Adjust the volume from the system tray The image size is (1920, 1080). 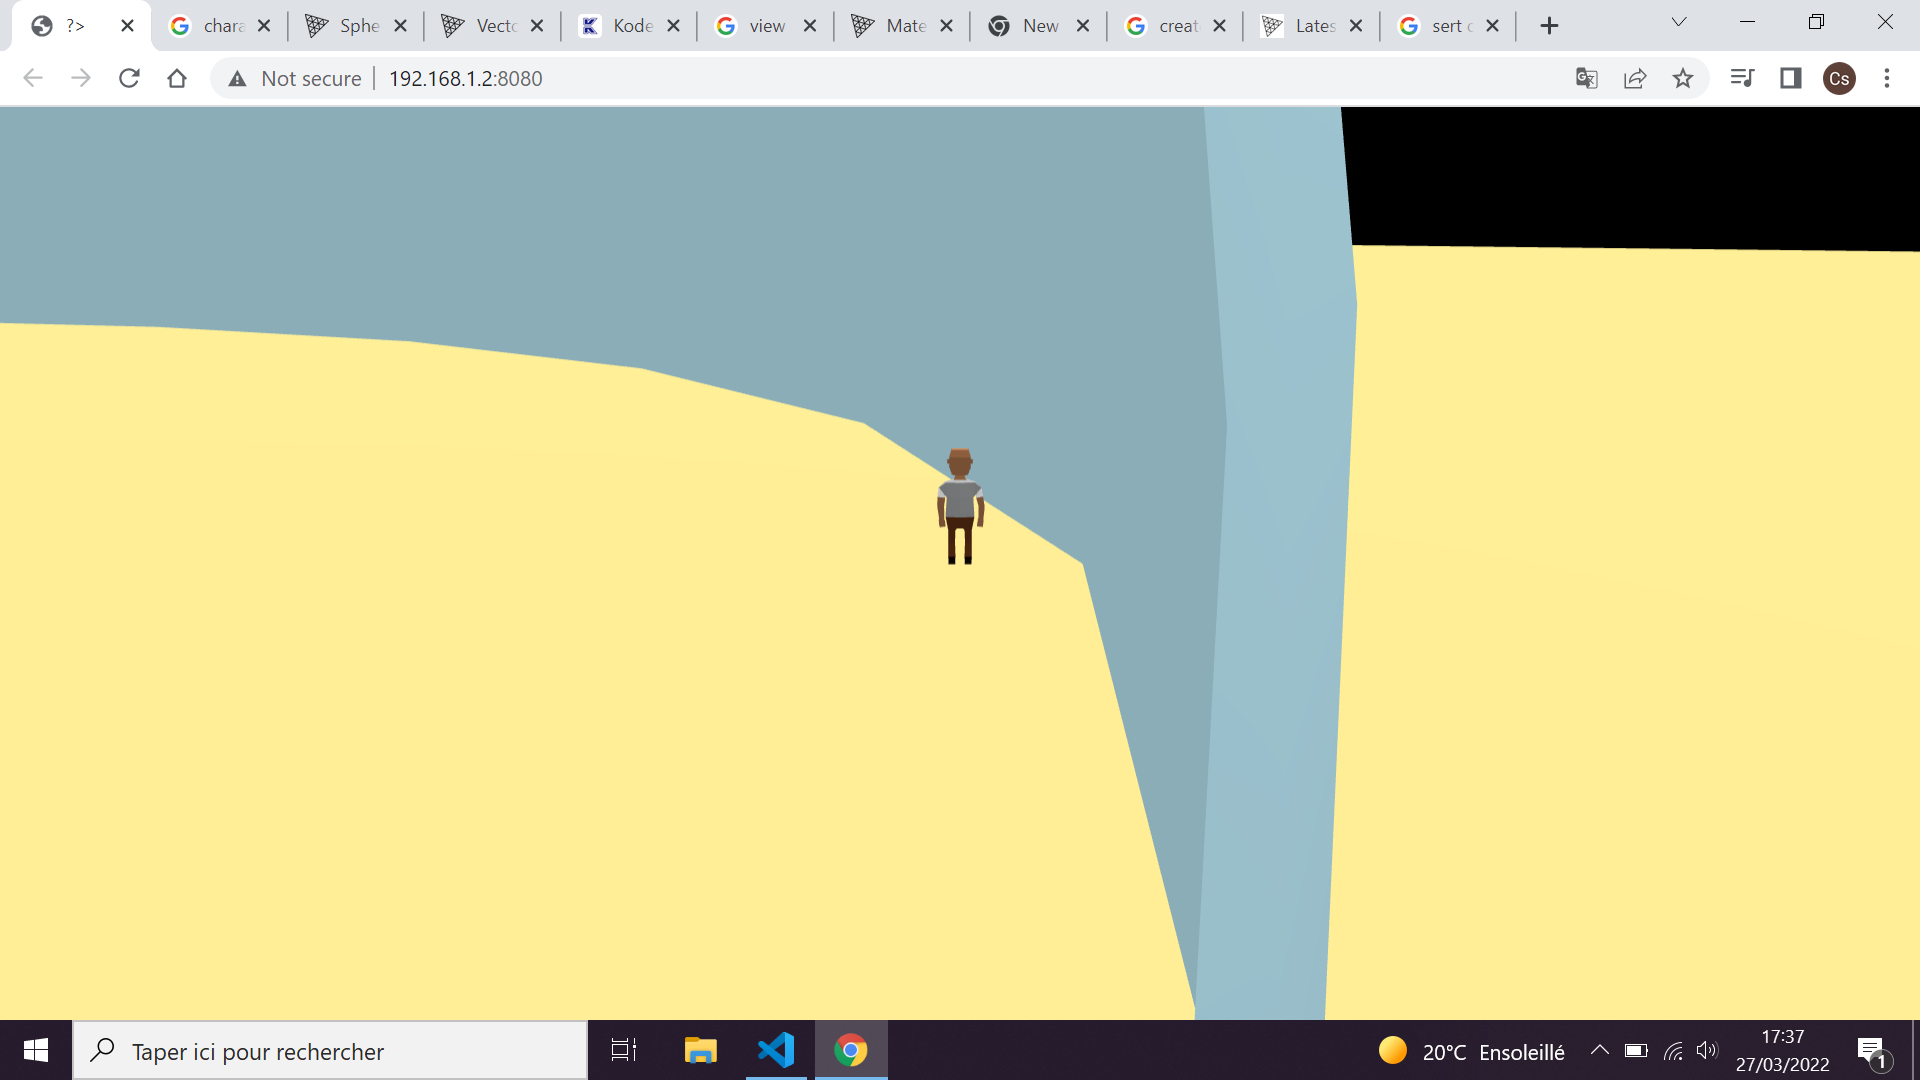click(1706, 1050)
